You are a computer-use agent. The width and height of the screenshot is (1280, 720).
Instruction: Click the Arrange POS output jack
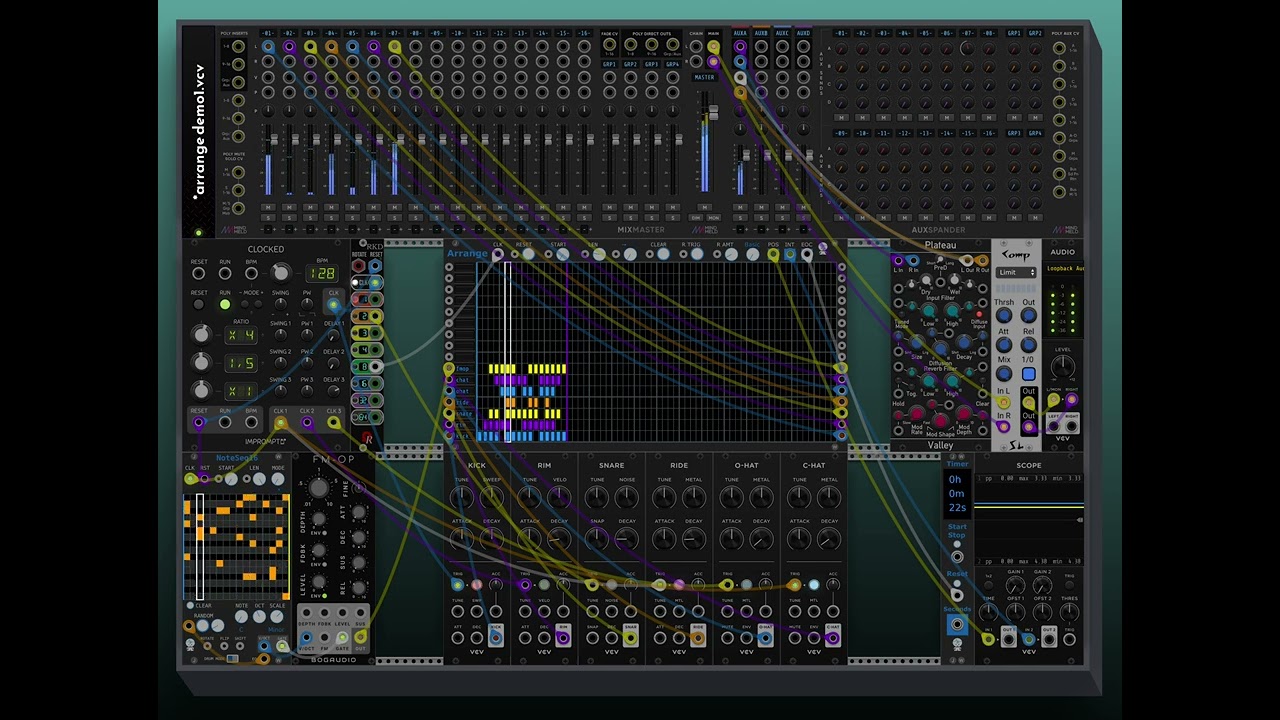[x=773, y=256]
